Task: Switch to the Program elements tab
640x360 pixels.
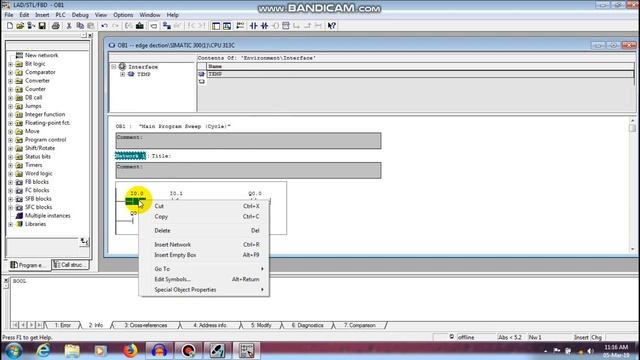Action: tap(29, 265)
